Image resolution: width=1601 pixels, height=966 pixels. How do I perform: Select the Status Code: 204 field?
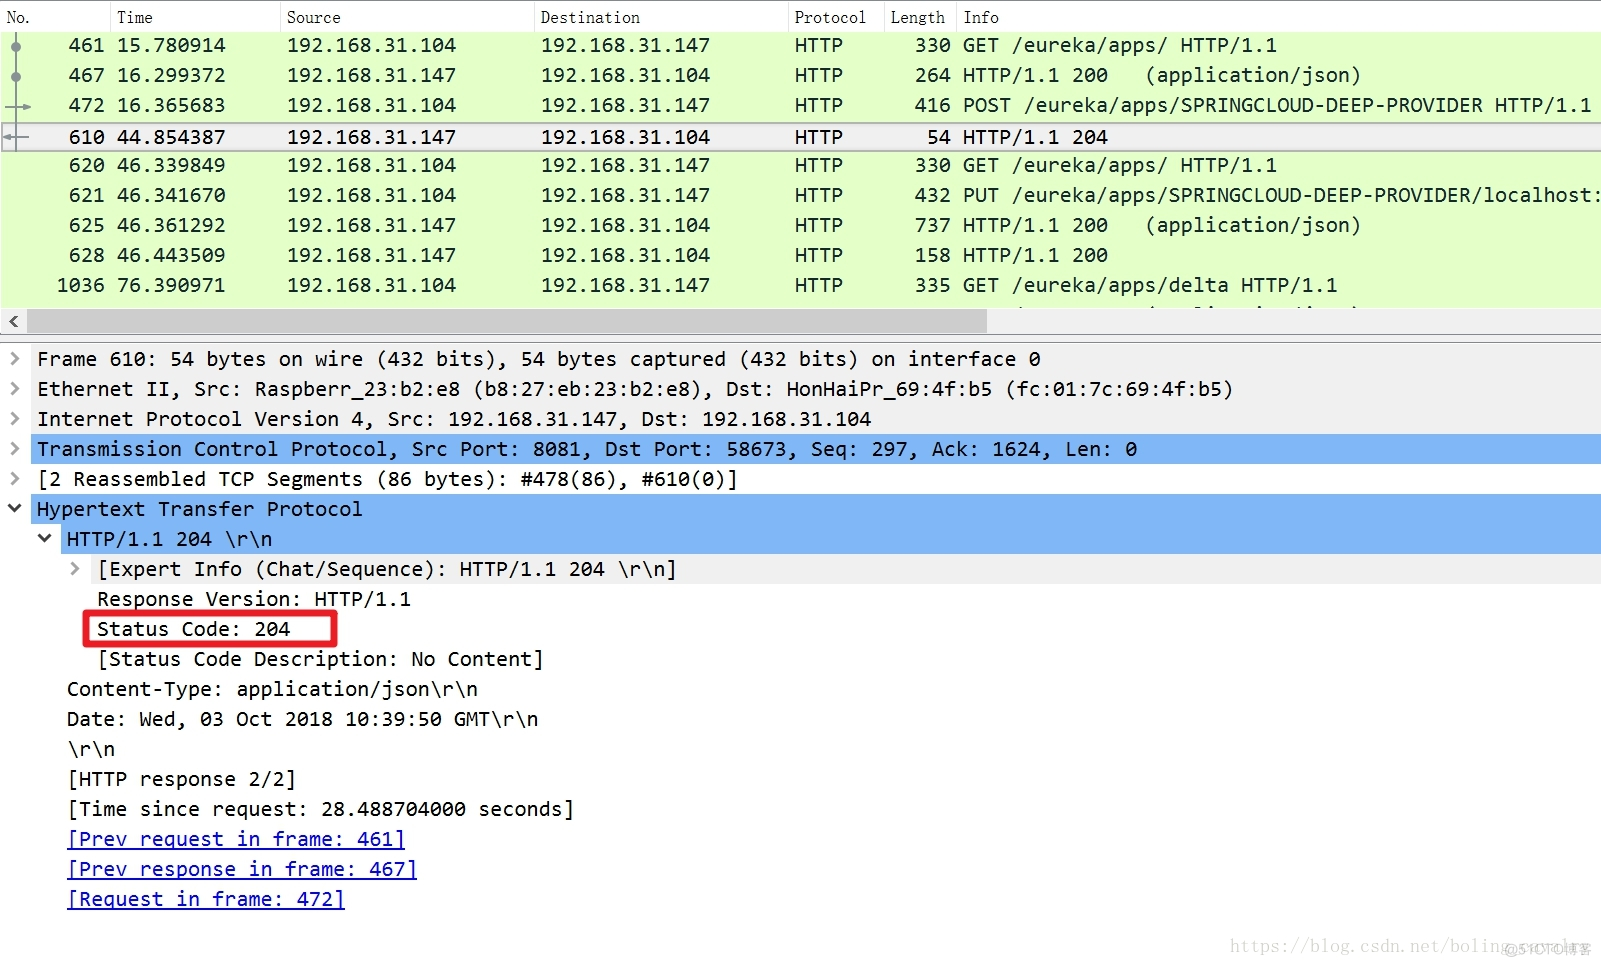[194, 629]
